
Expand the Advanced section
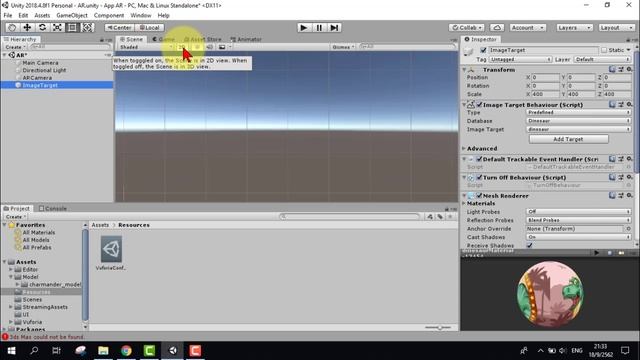[x=464, y=149]
